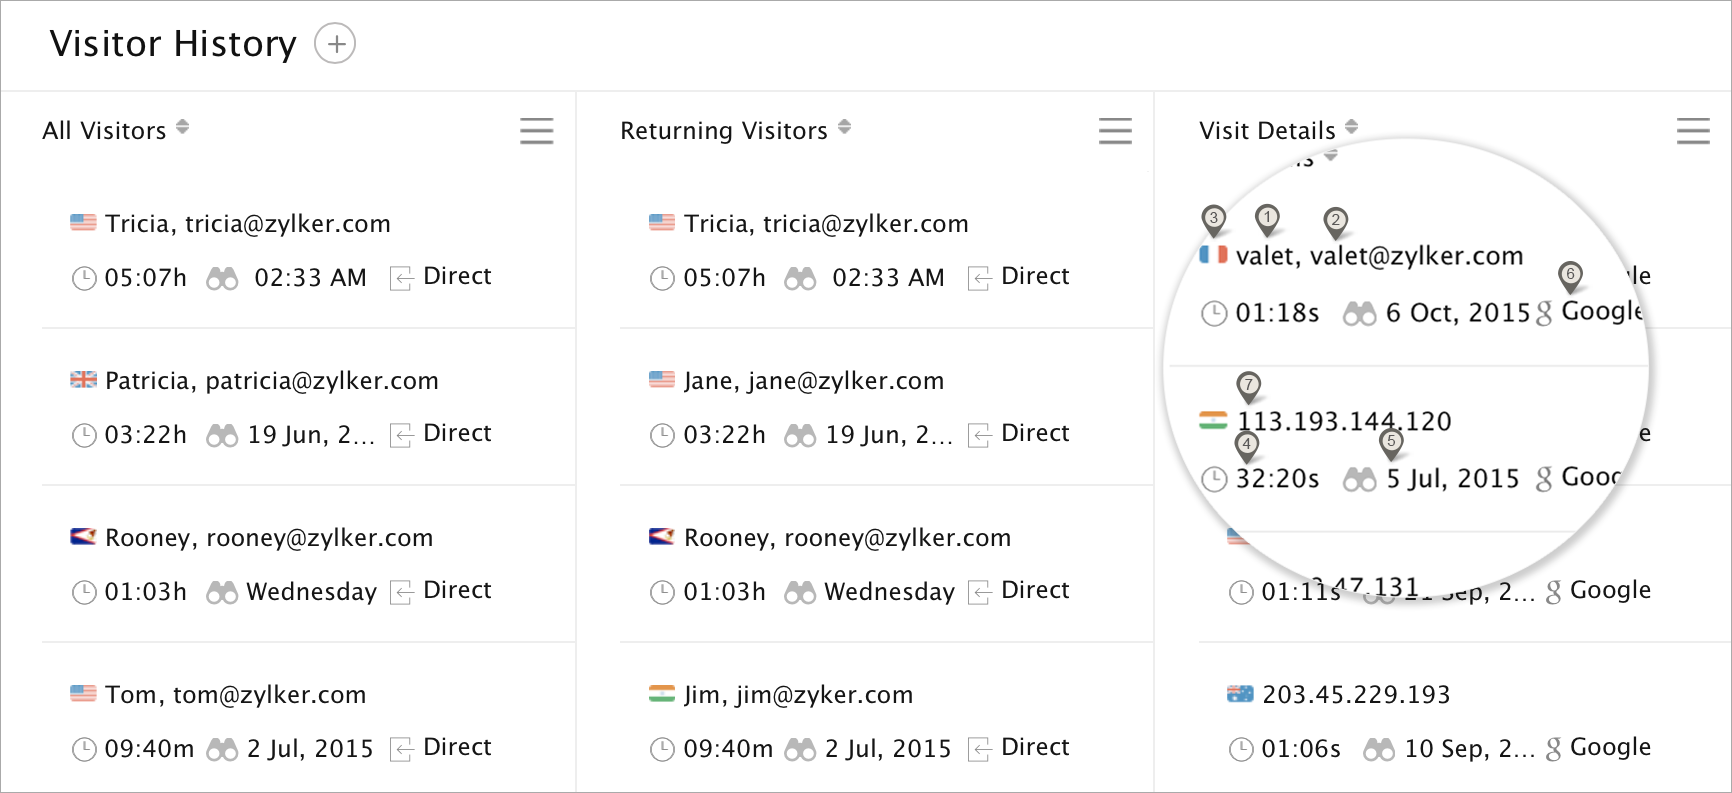Click map pin marker numbered 4
This screenshot has height=793, width=1732.
pos(1246,445)
